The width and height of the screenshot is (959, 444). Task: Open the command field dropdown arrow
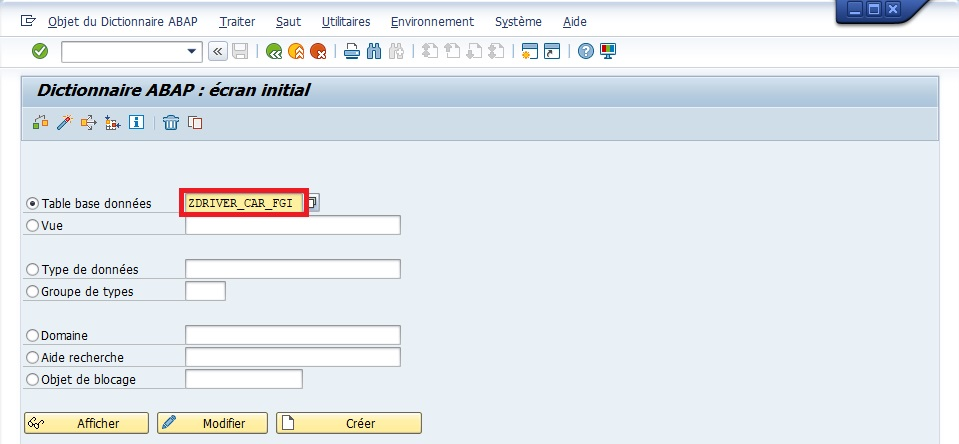[193, 51]
